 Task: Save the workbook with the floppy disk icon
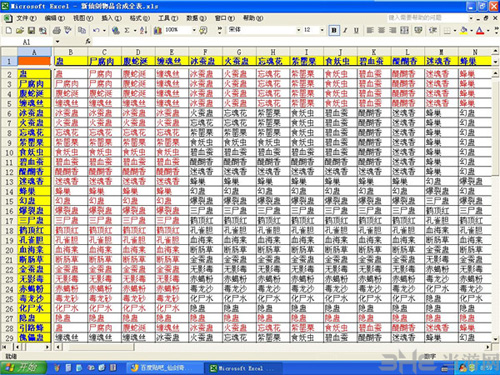click(31, 30)
